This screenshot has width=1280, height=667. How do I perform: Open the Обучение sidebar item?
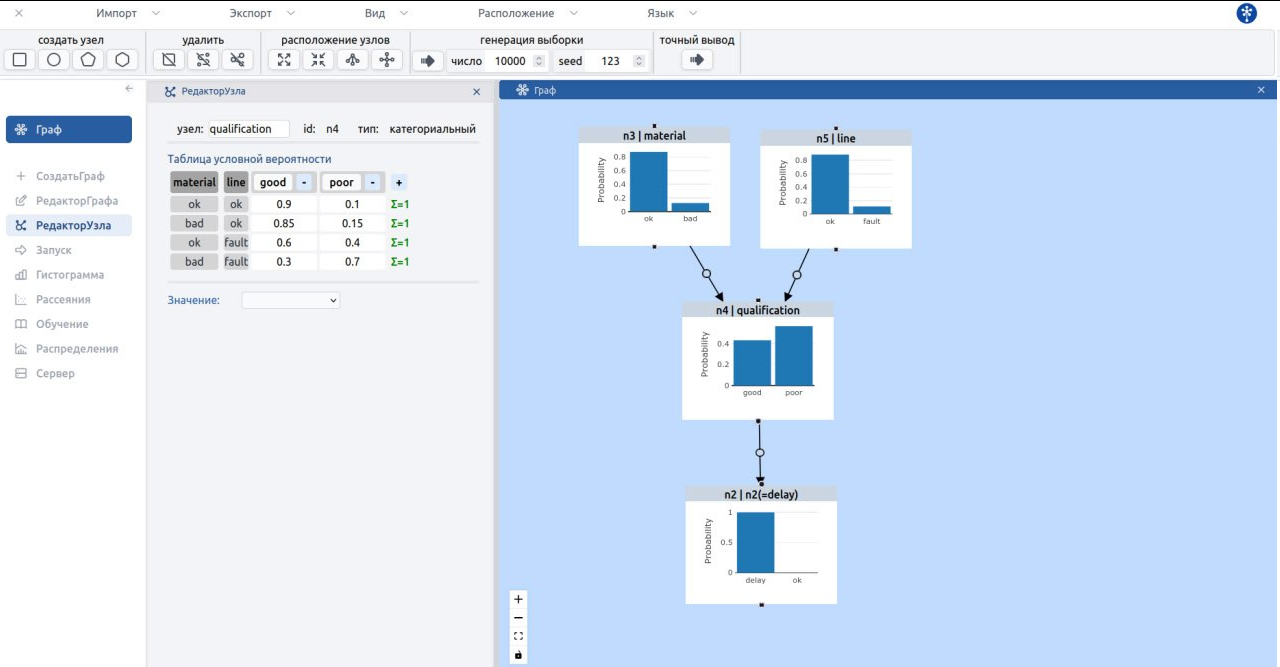coord(62,324)
